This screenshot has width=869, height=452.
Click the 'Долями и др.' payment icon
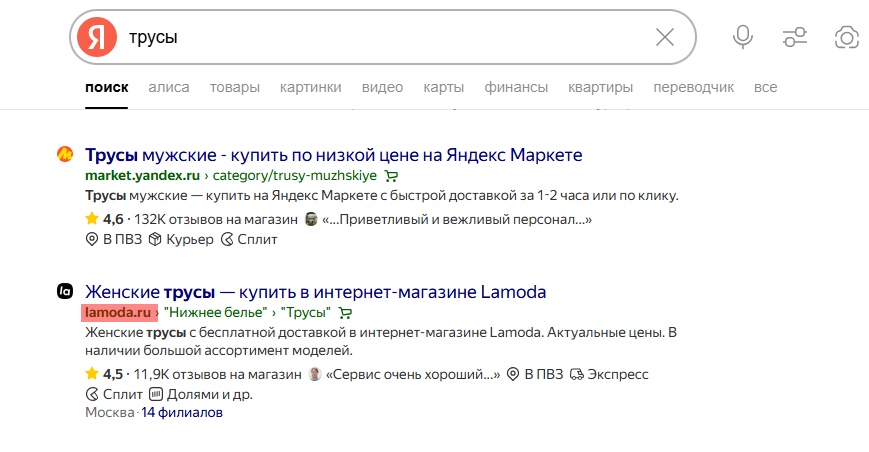tap(156, 394)
